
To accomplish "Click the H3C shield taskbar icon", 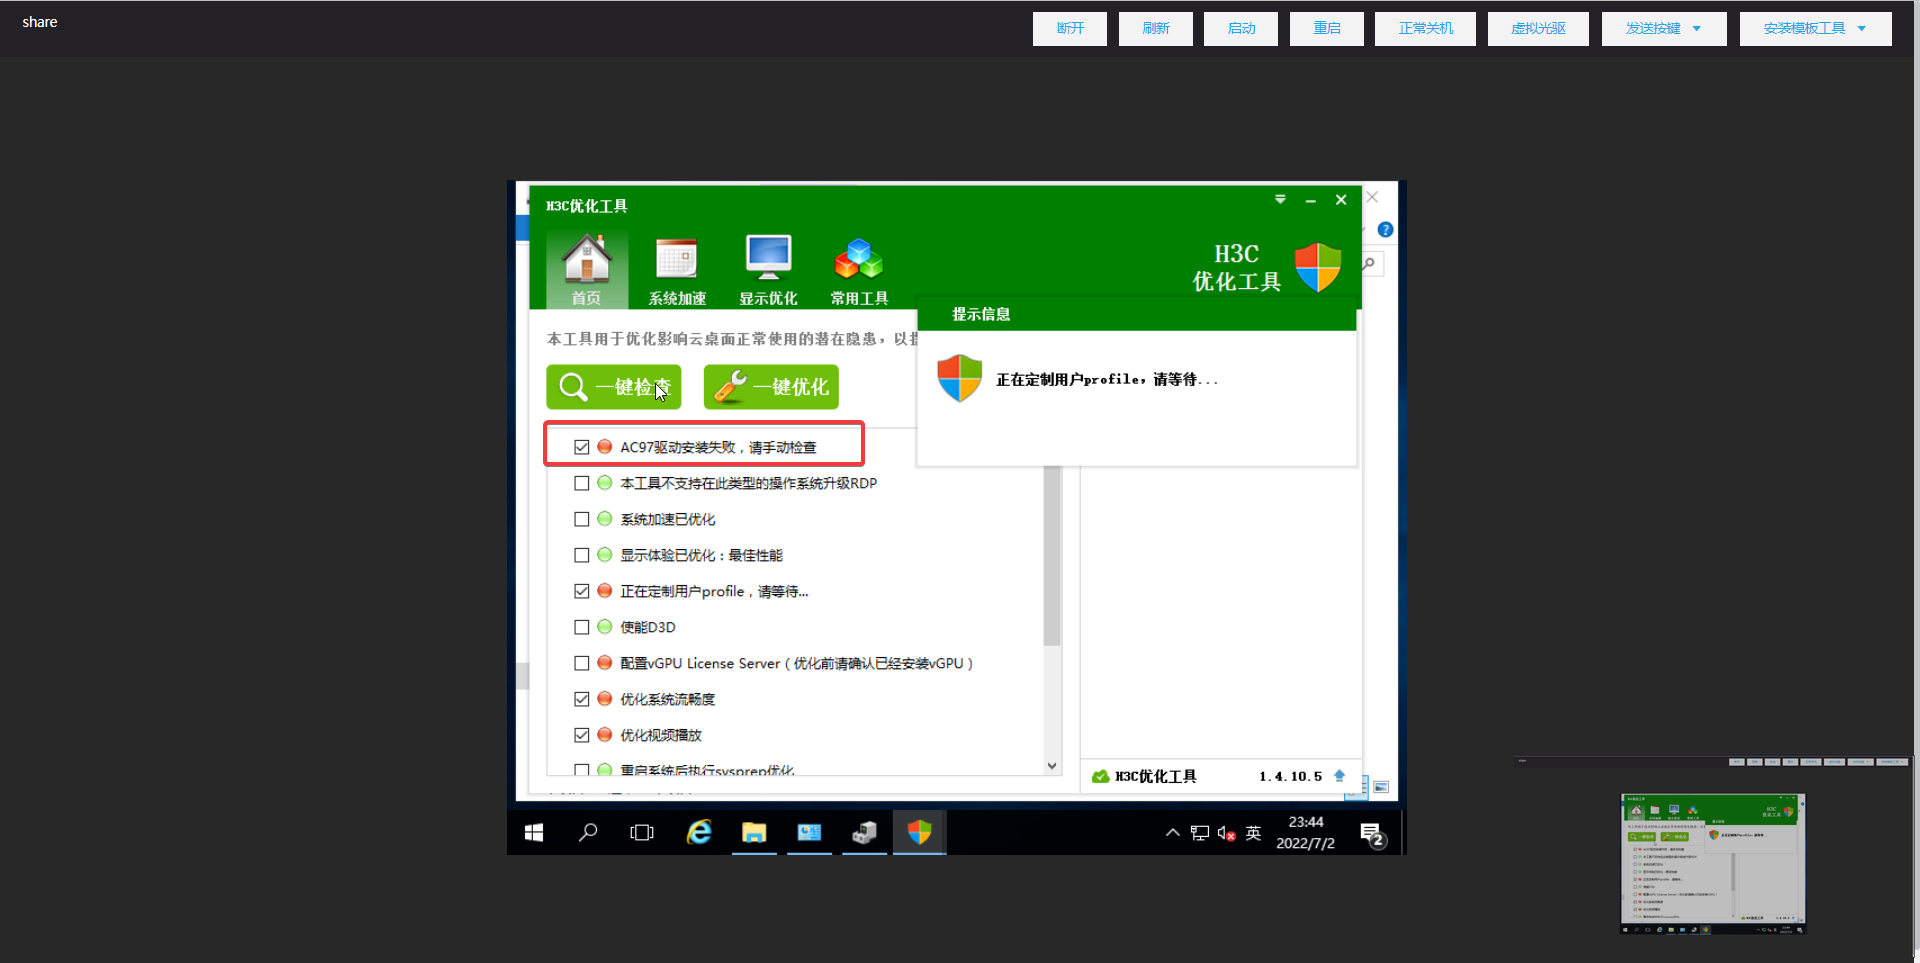I will click(919, 832).
